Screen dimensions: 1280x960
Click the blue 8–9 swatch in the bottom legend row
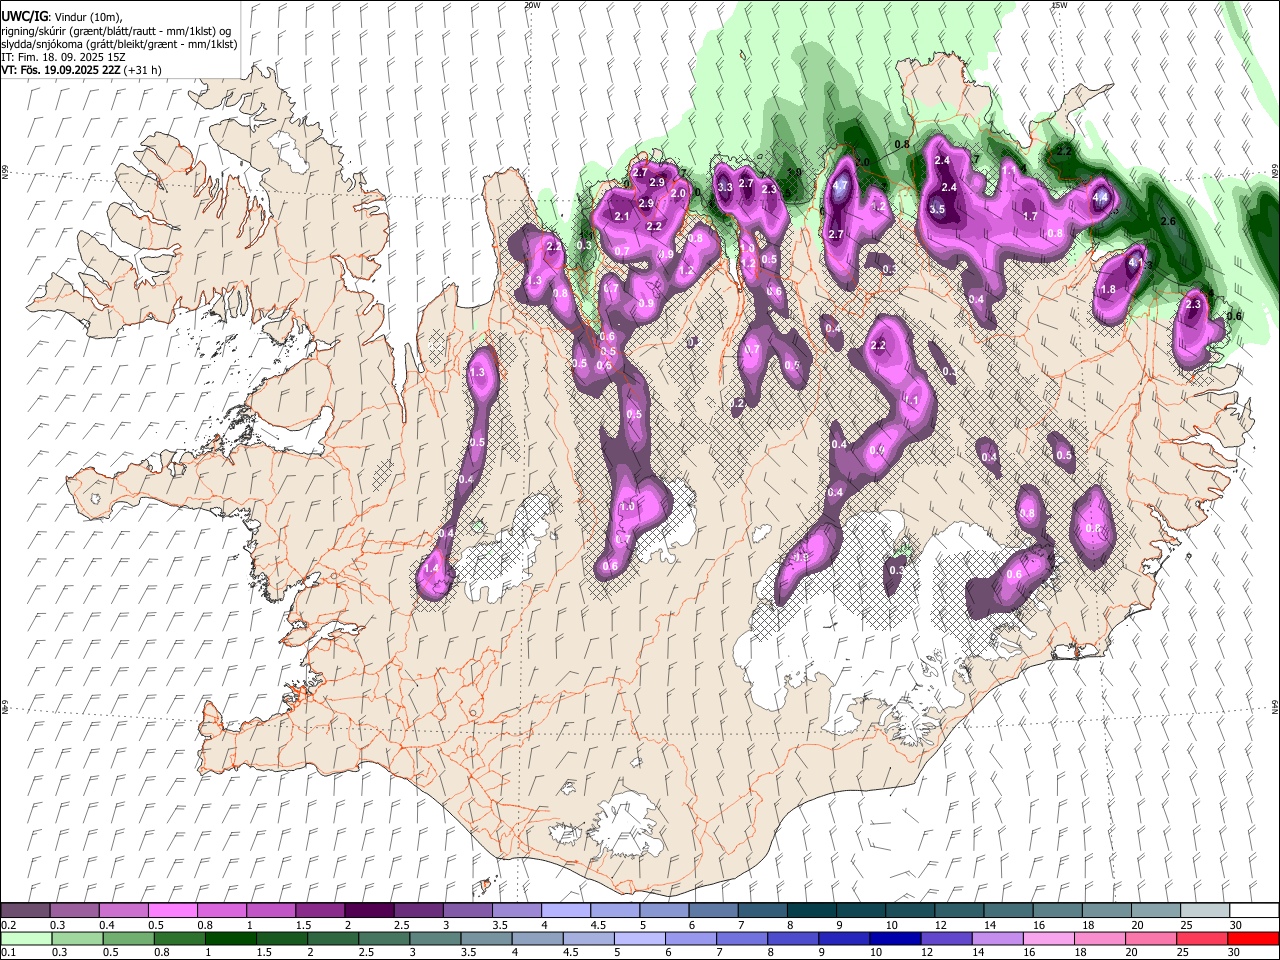(x=793, y=939)
